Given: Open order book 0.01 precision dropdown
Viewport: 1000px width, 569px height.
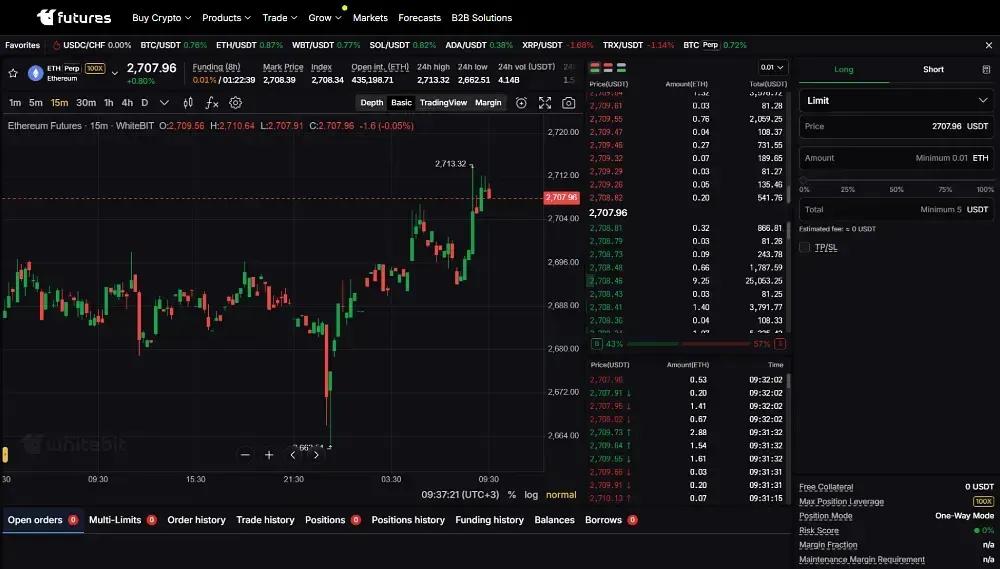Looking at the screenshot, I should 772,67.
